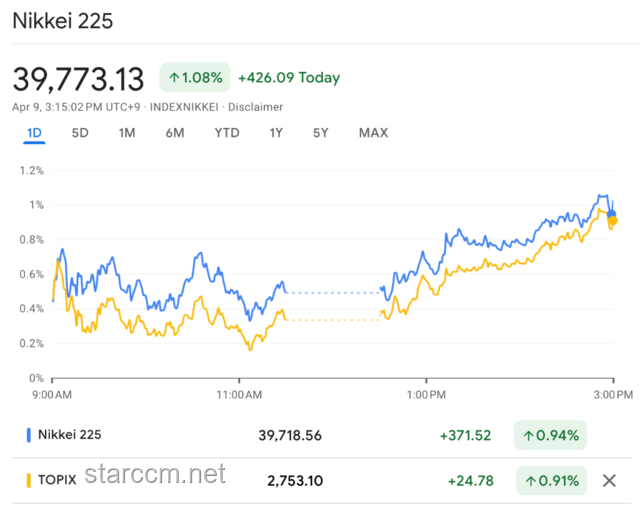Remove TOPIX comparison with X icon
The height and width of the screenshot is (514, 640).
(x=609, y=481)
